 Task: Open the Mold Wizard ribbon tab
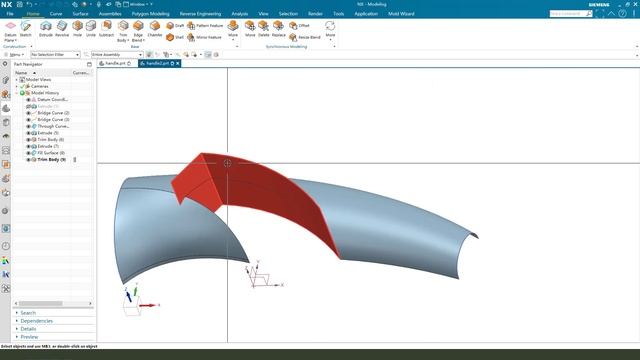pyautogui.click(x=401, y=14)
